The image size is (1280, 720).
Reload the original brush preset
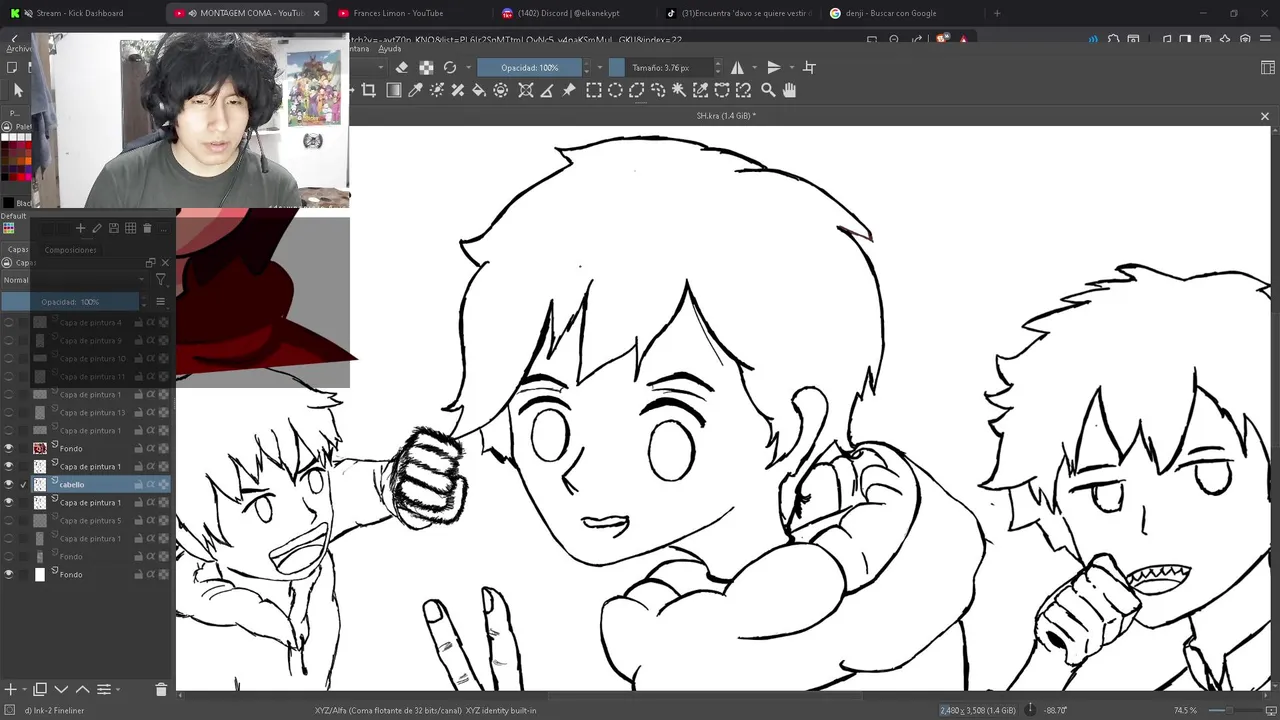click(450, 67)
